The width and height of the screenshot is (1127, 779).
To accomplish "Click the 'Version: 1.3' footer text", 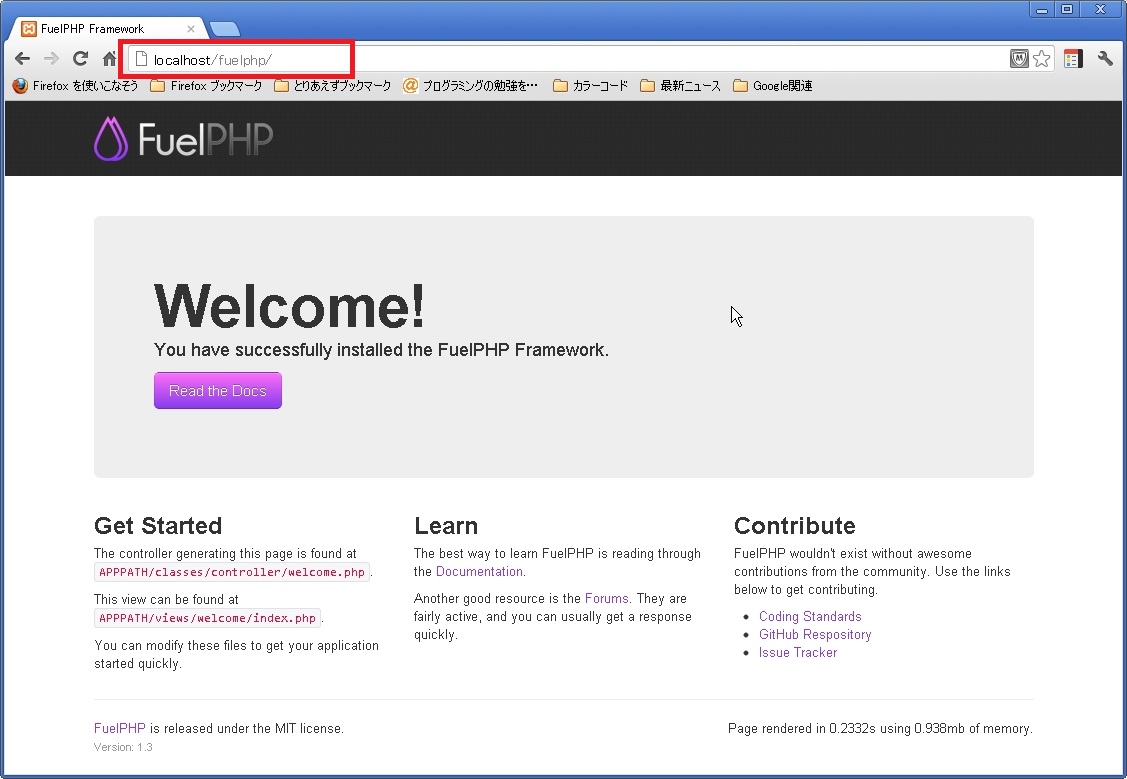I will pyautogui.click(x=123, y=747).
